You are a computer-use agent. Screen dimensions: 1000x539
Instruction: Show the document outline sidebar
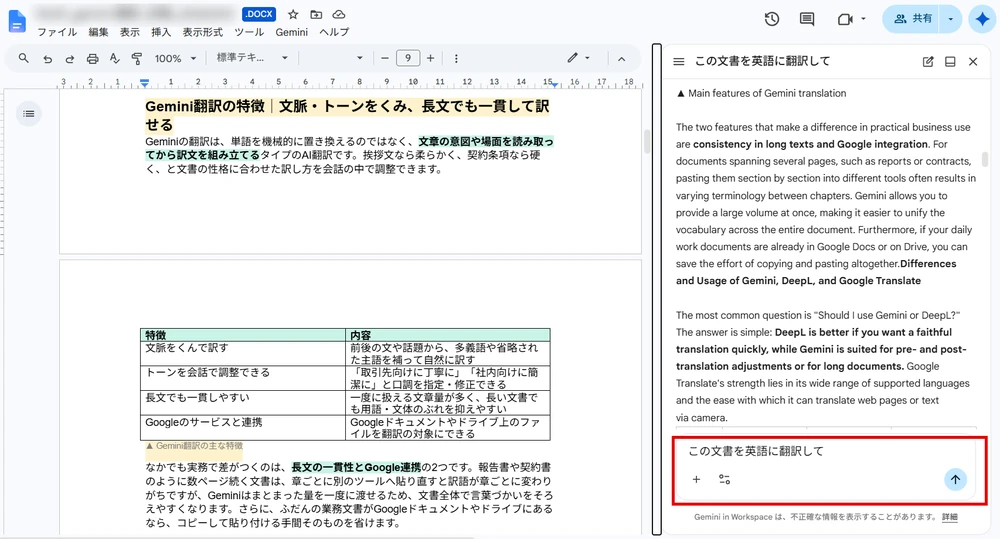[x=29, y=114]
